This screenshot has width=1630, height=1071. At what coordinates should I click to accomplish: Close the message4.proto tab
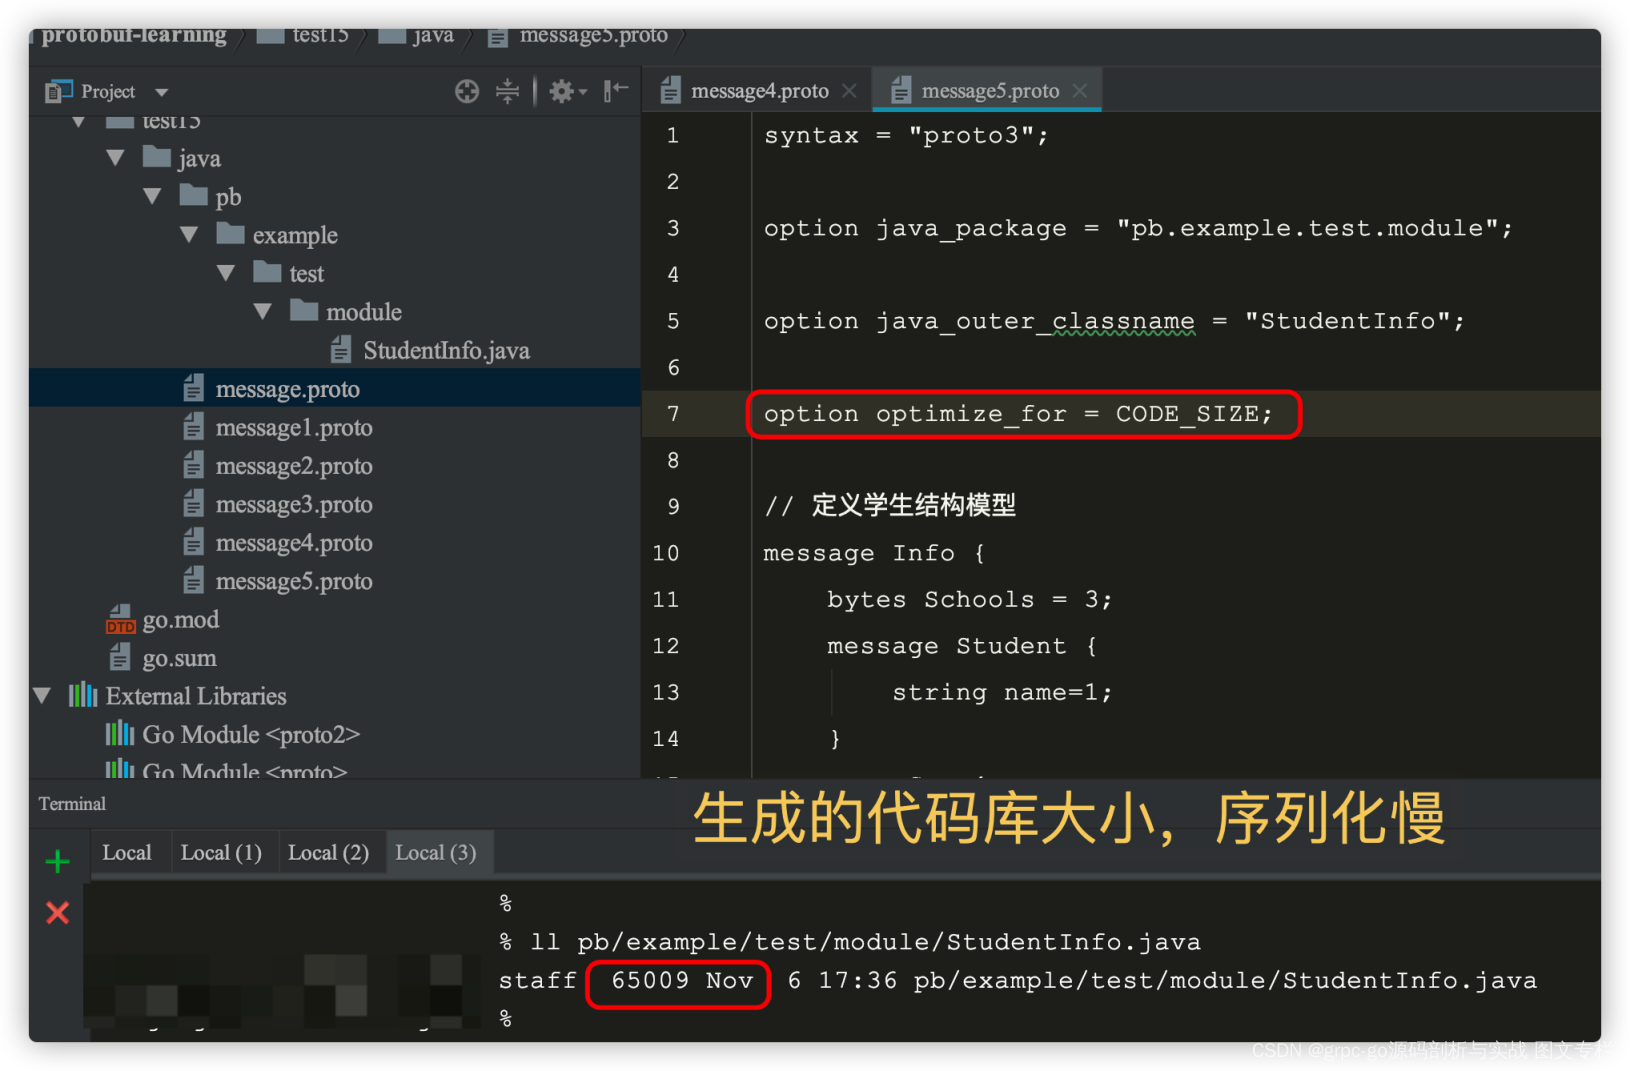849,91
